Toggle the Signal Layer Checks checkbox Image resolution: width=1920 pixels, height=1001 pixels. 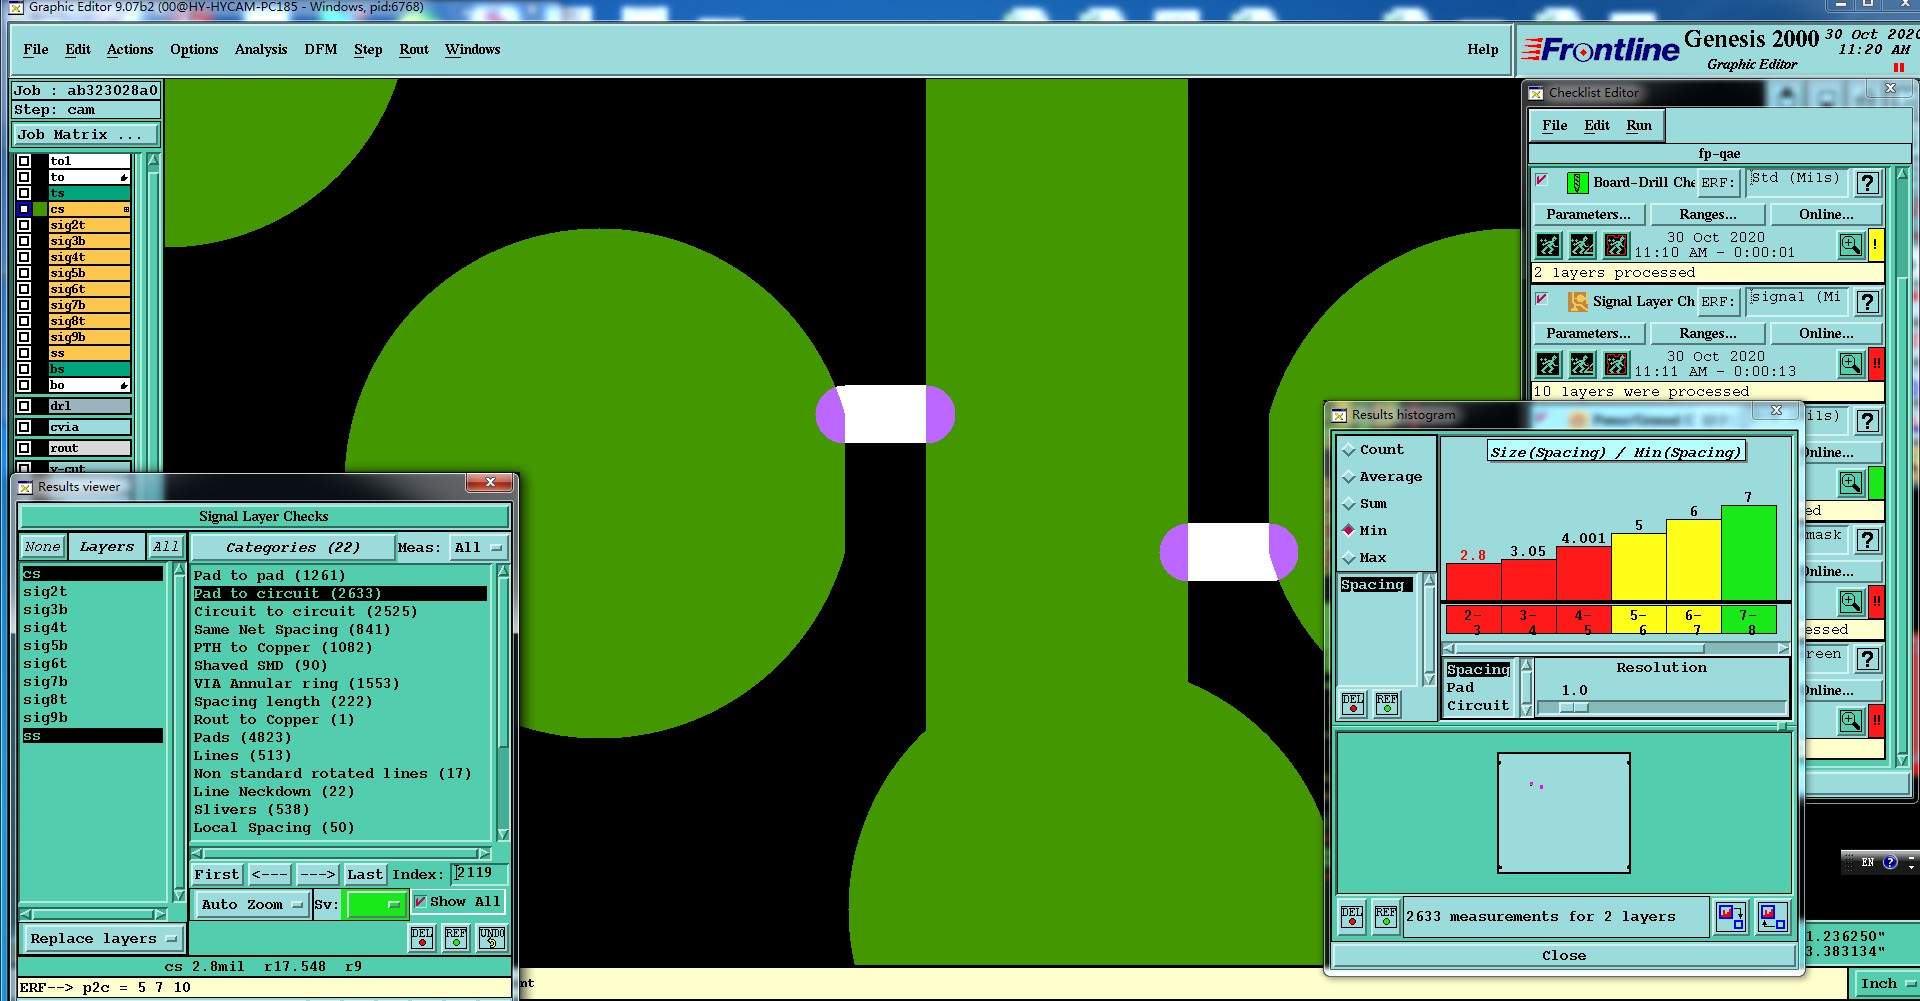[x=1542, y=299]
